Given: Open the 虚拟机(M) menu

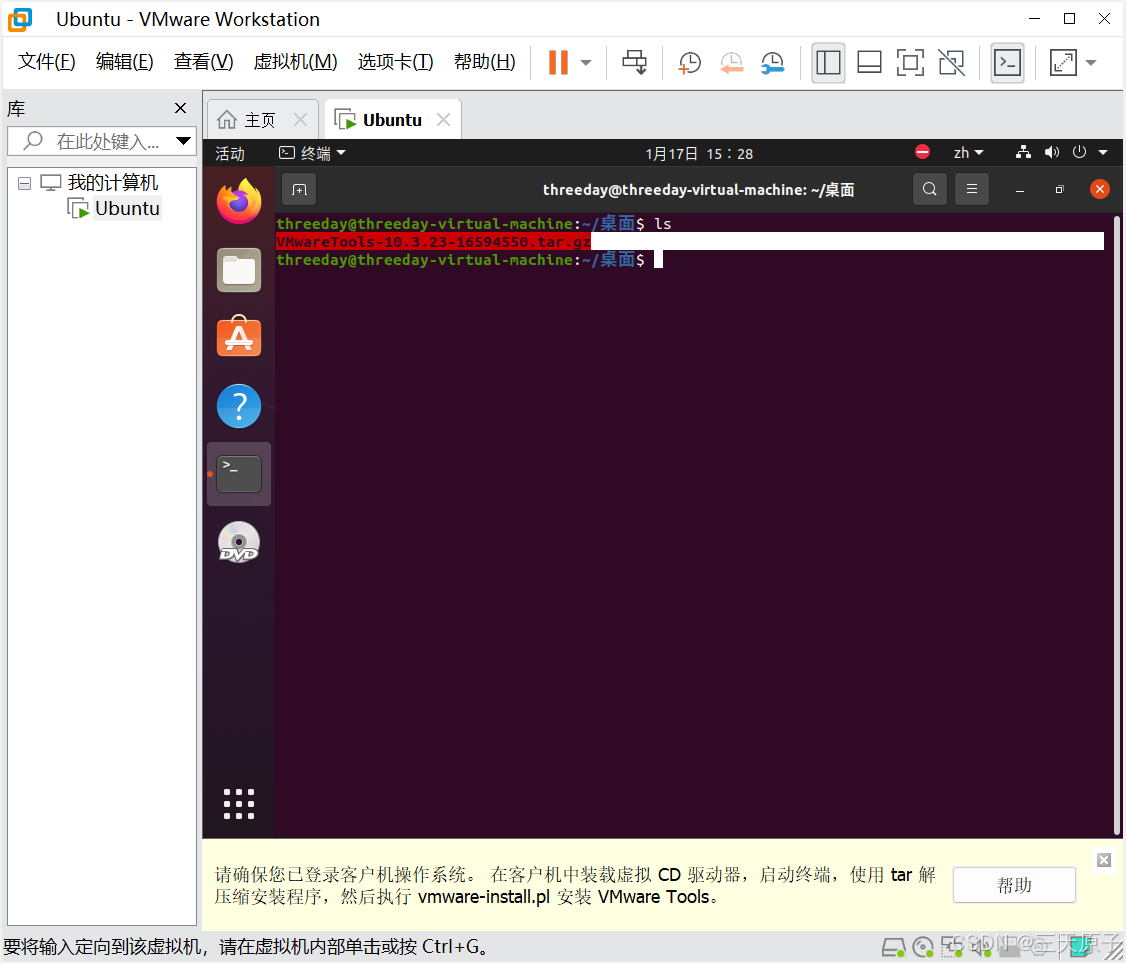Looking at the screenshot, I should pyautogui.click(x=295, y=61).
